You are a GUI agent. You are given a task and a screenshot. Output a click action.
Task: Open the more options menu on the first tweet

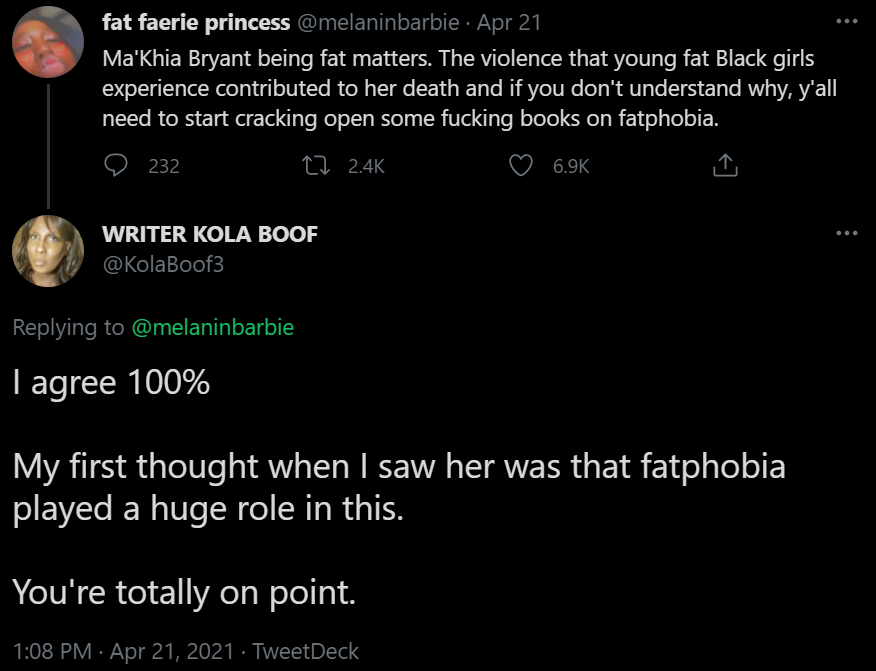[846, 22]
